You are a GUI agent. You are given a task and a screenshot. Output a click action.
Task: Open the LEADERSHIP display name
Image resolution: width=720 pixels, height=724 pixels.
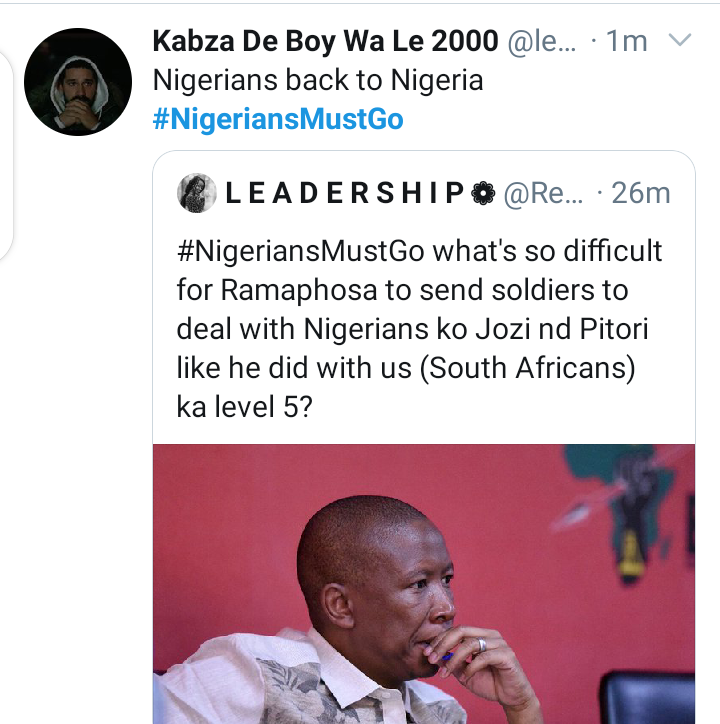tap(345, 193)
